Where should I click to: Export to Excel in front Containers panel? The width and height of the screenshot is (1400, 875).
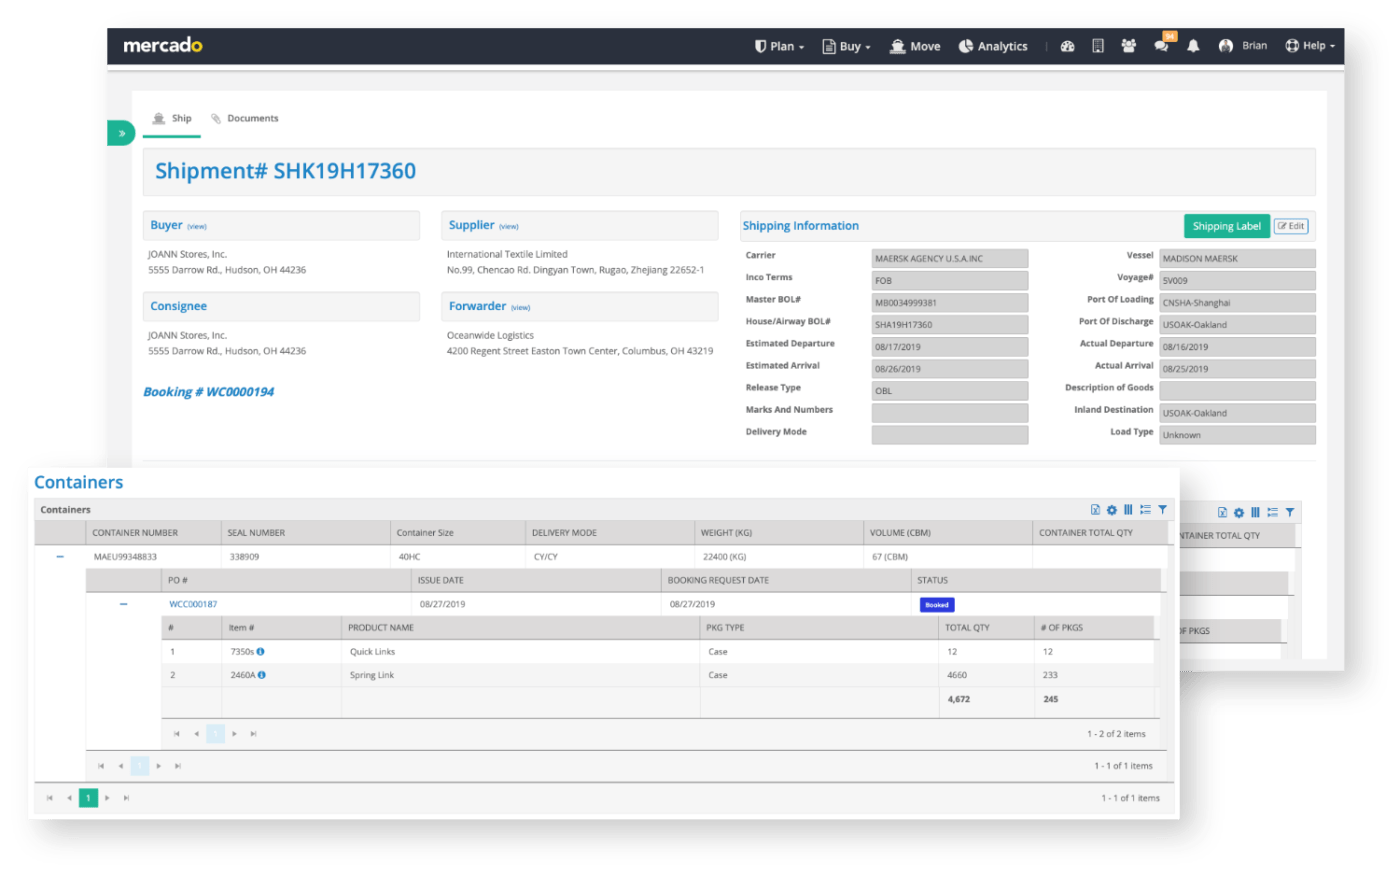(x=1095, y=510)
